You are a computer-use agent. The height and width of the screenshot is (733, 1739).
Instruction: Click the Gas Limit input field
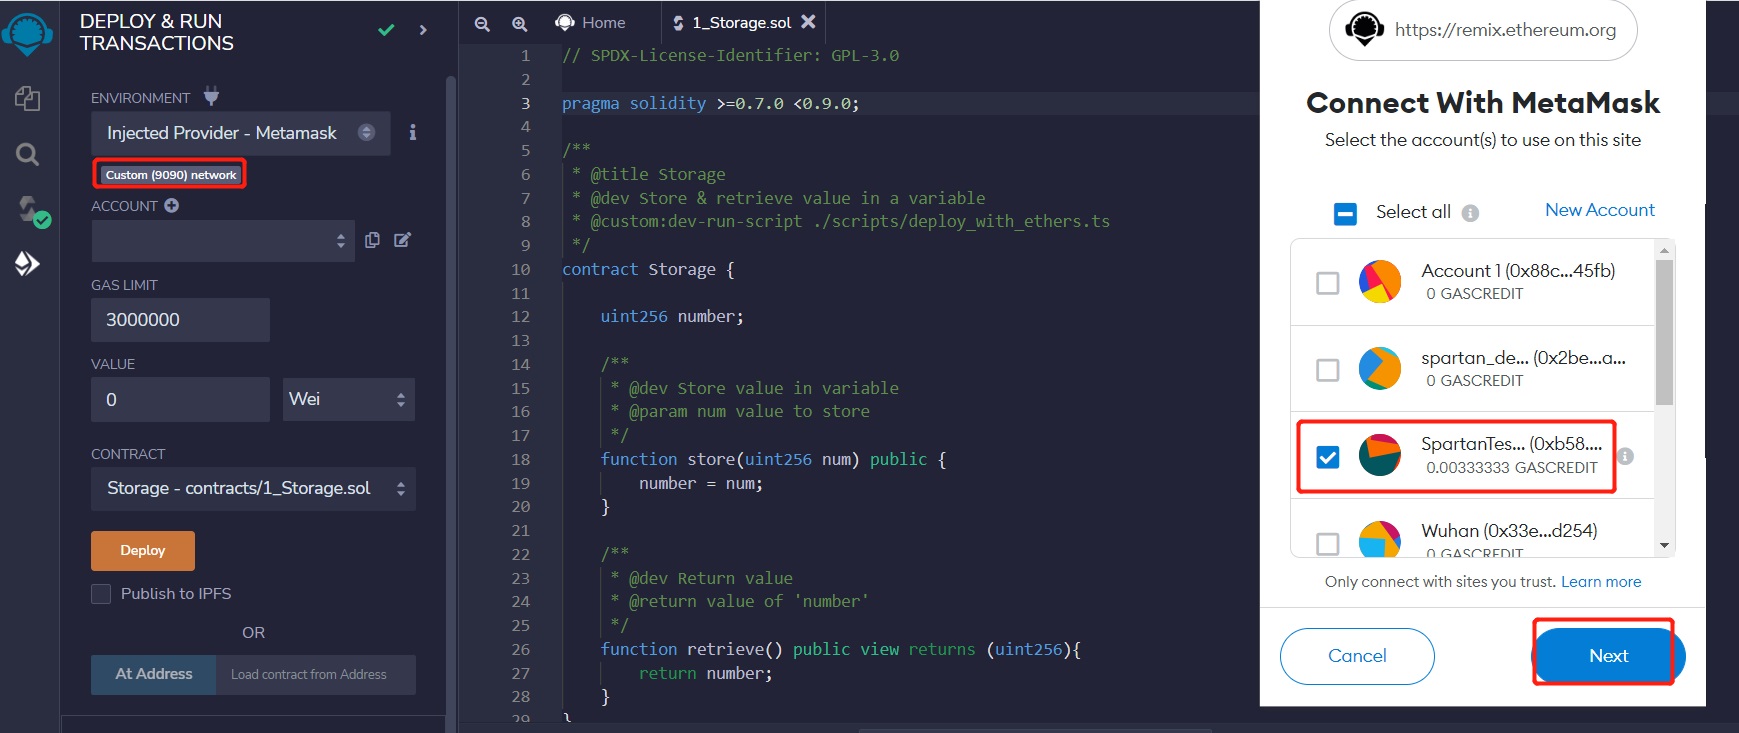[x=180, y=320]
